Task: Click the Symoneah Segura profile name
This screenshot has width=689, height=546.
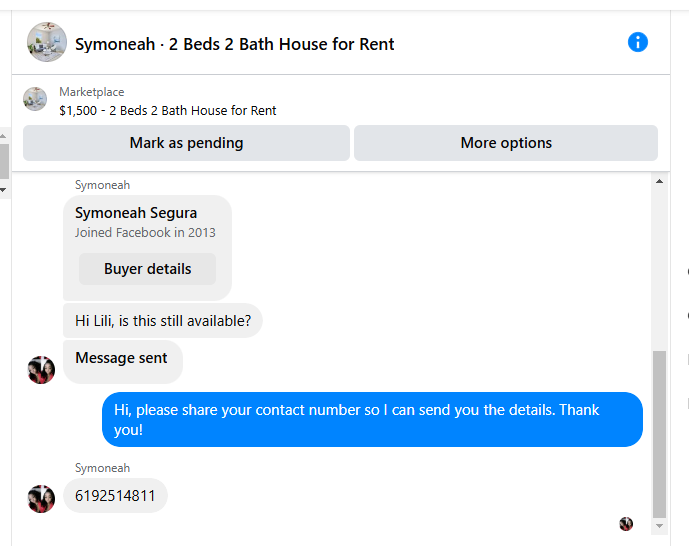Action: click(x=136, y=213)
